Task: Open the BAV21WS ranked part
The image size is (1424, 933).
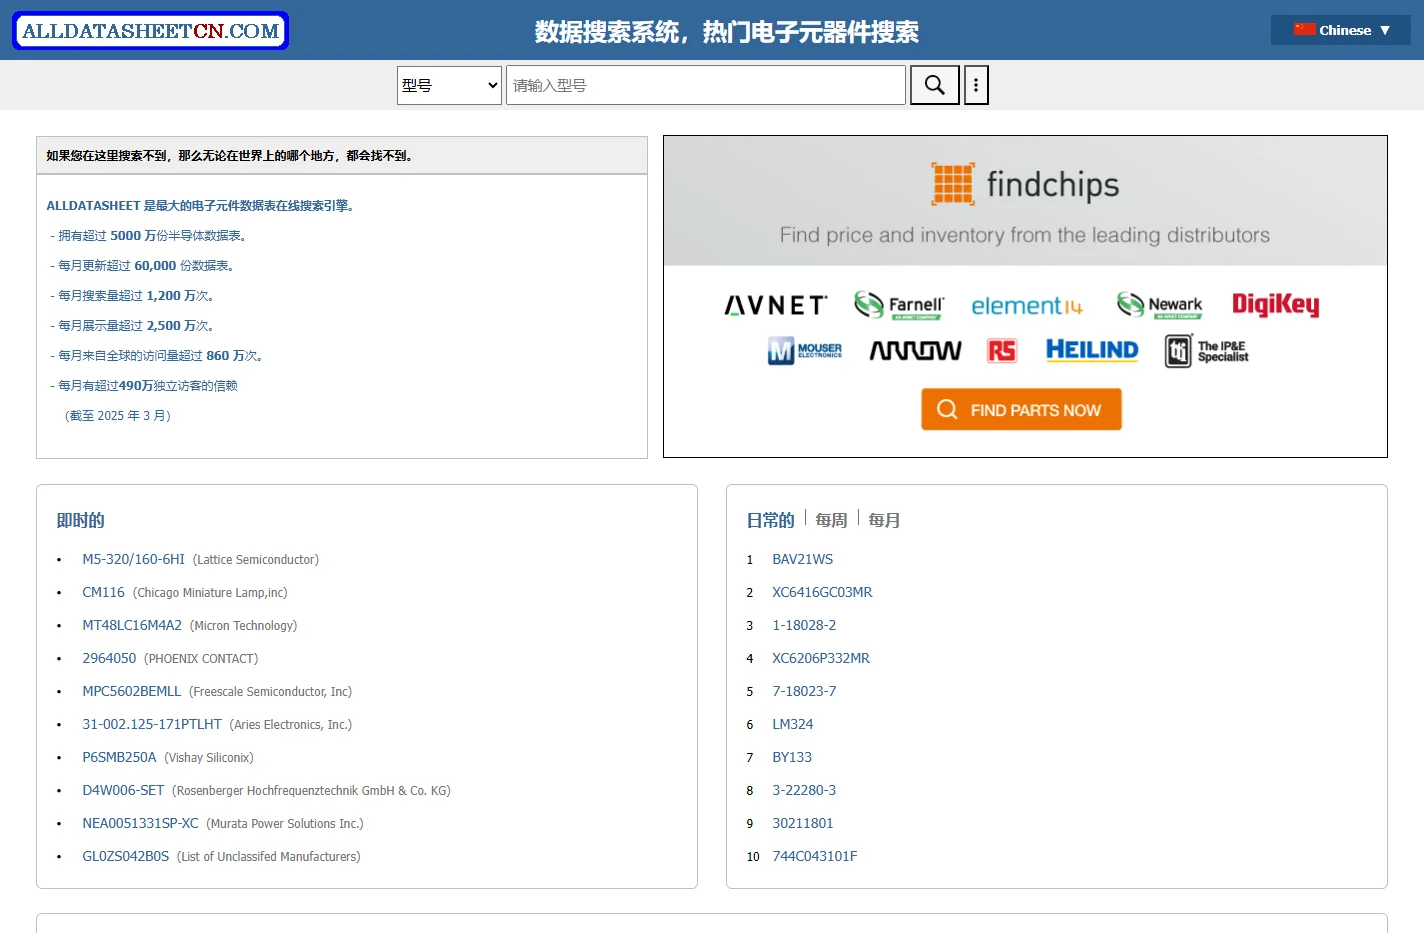Action: click(x=802, y=559)
